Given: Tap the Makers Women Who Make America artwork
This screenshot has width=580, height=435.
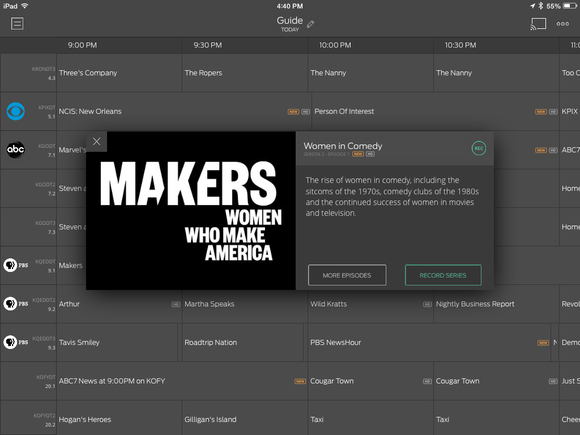Looking at the screenshot, I should [x=191, y=210].
